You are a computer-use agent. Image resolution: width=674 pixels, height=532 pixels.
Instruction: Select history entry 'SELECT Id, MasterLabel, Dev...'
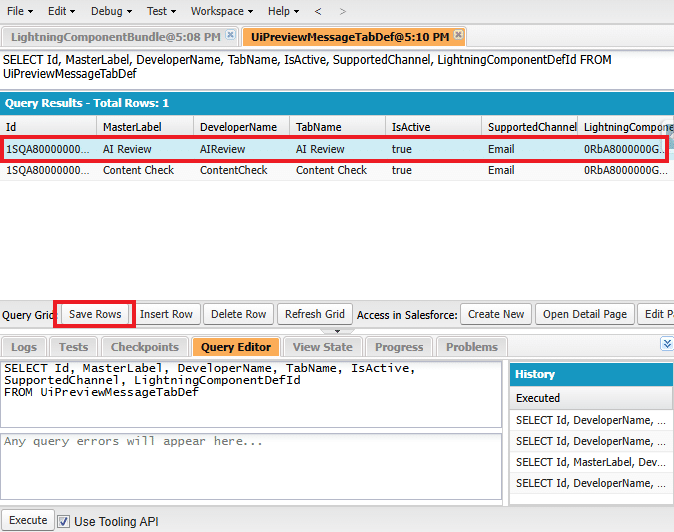591,462
